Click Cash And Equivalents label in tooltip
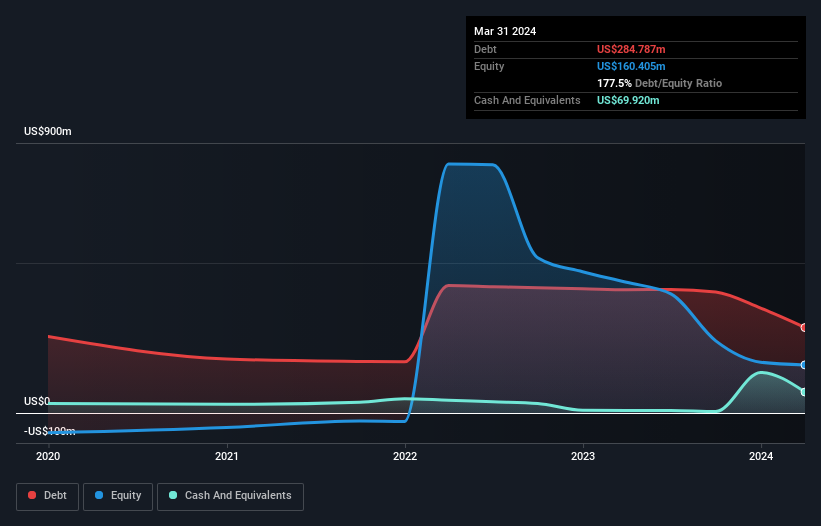This screenshot has width=821, height=526. 527,100
